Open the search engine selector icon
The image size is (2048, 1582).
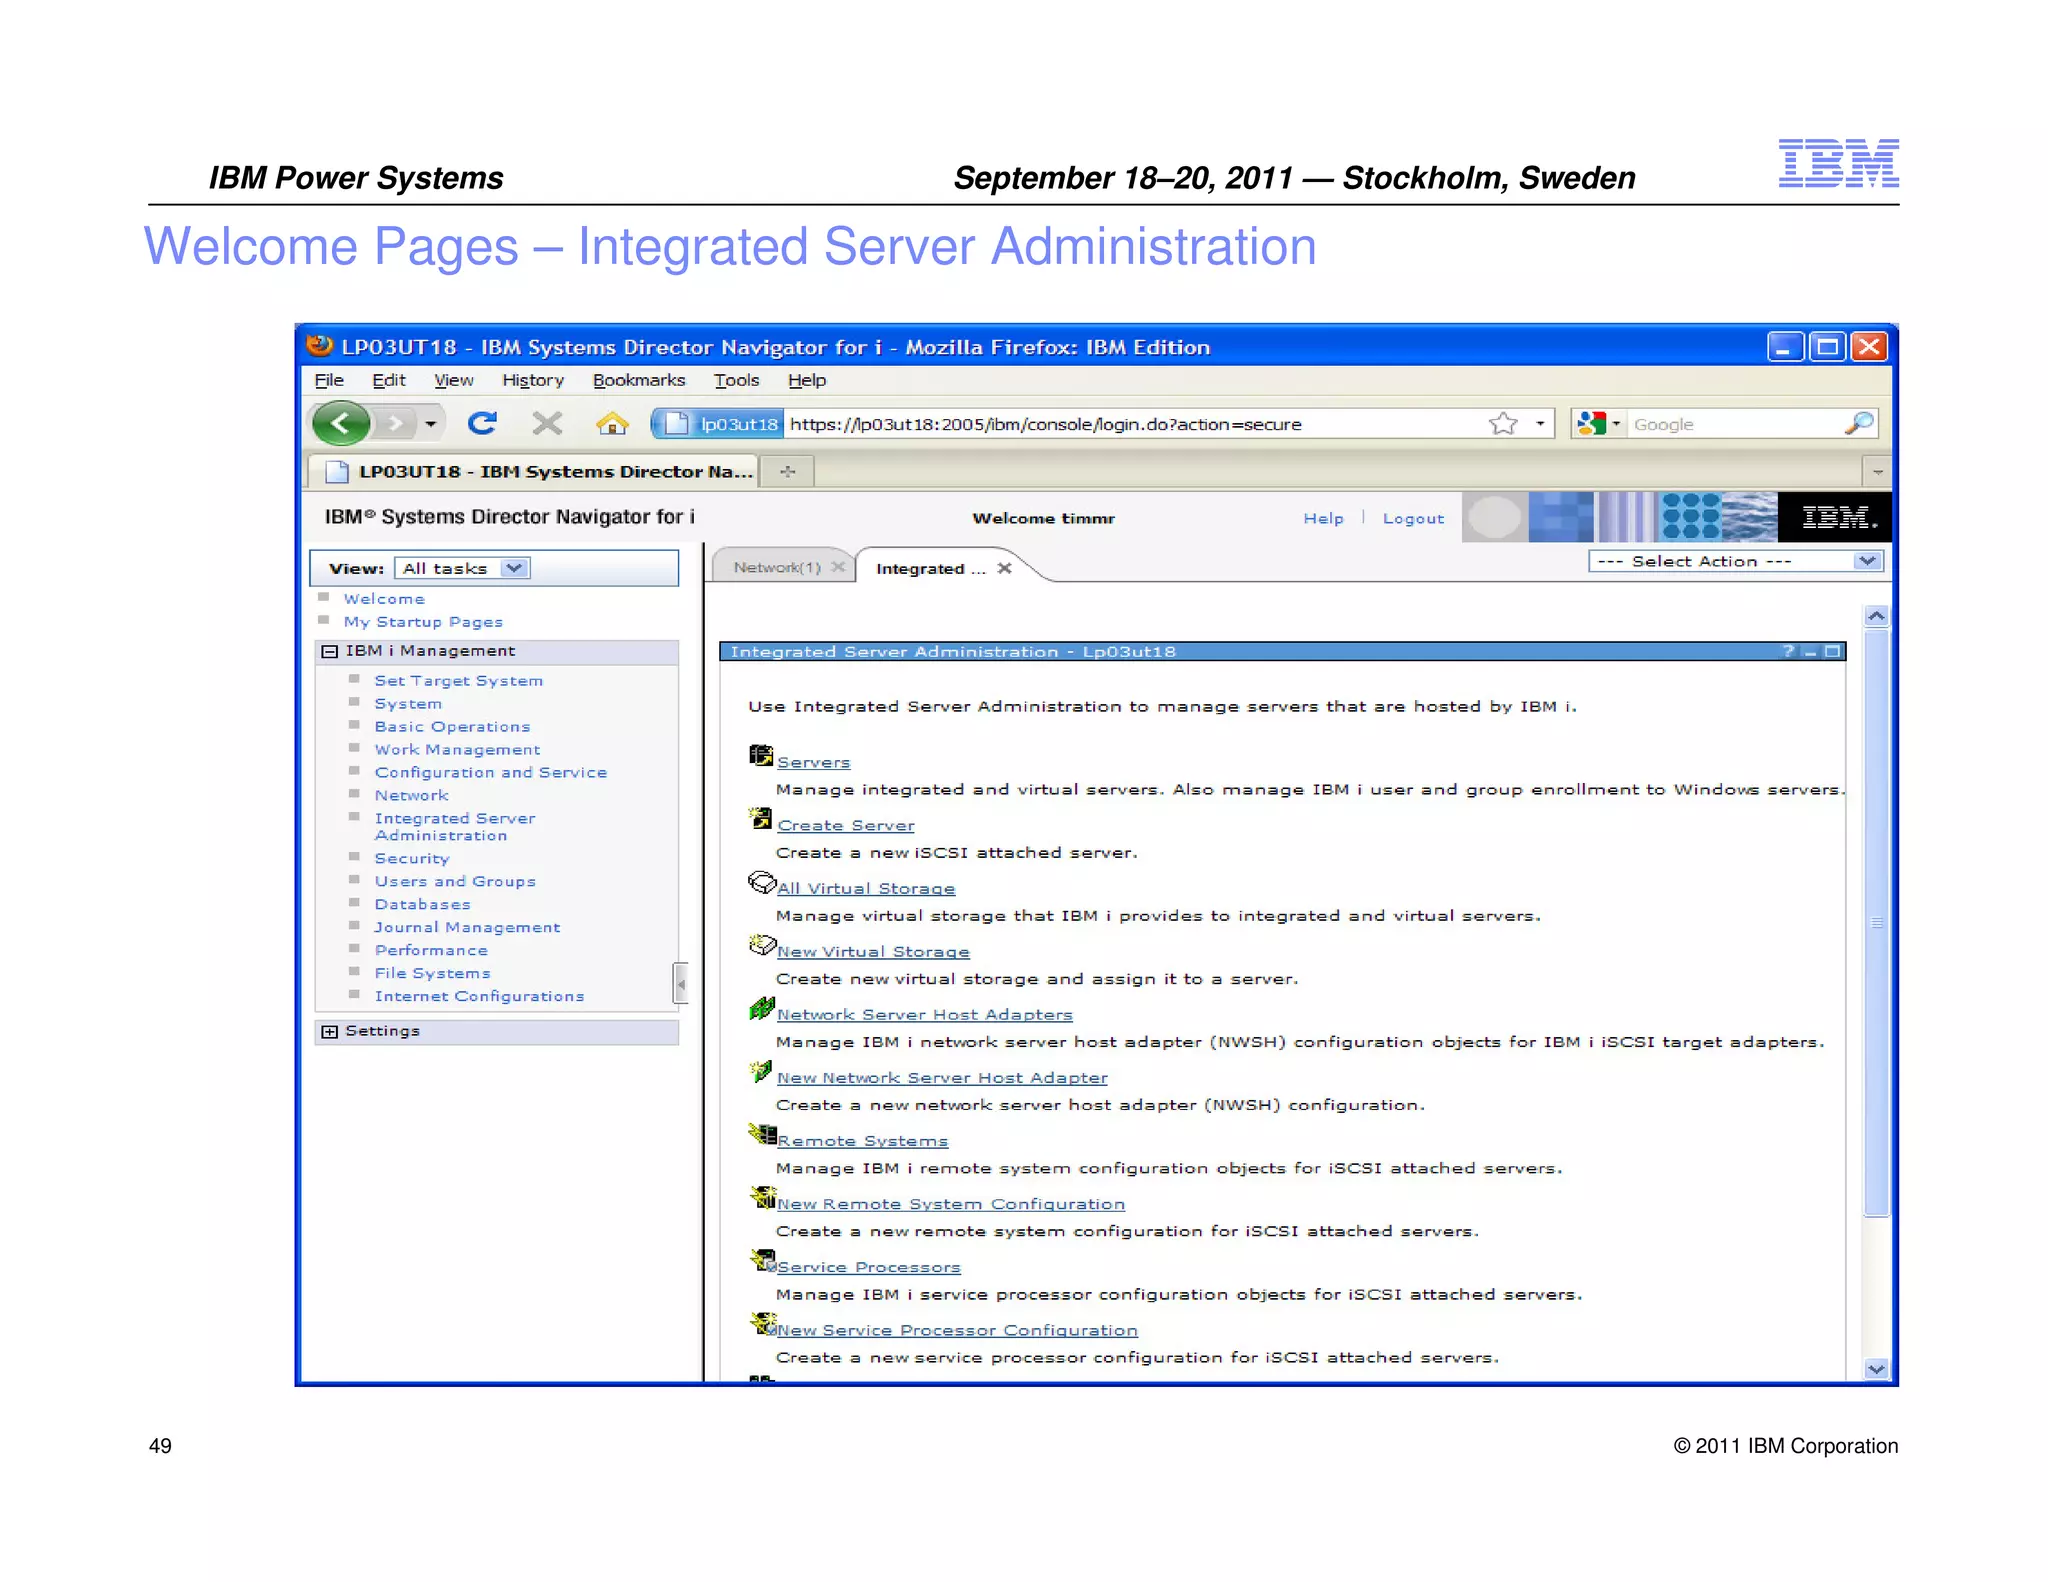coord(1598,424)
